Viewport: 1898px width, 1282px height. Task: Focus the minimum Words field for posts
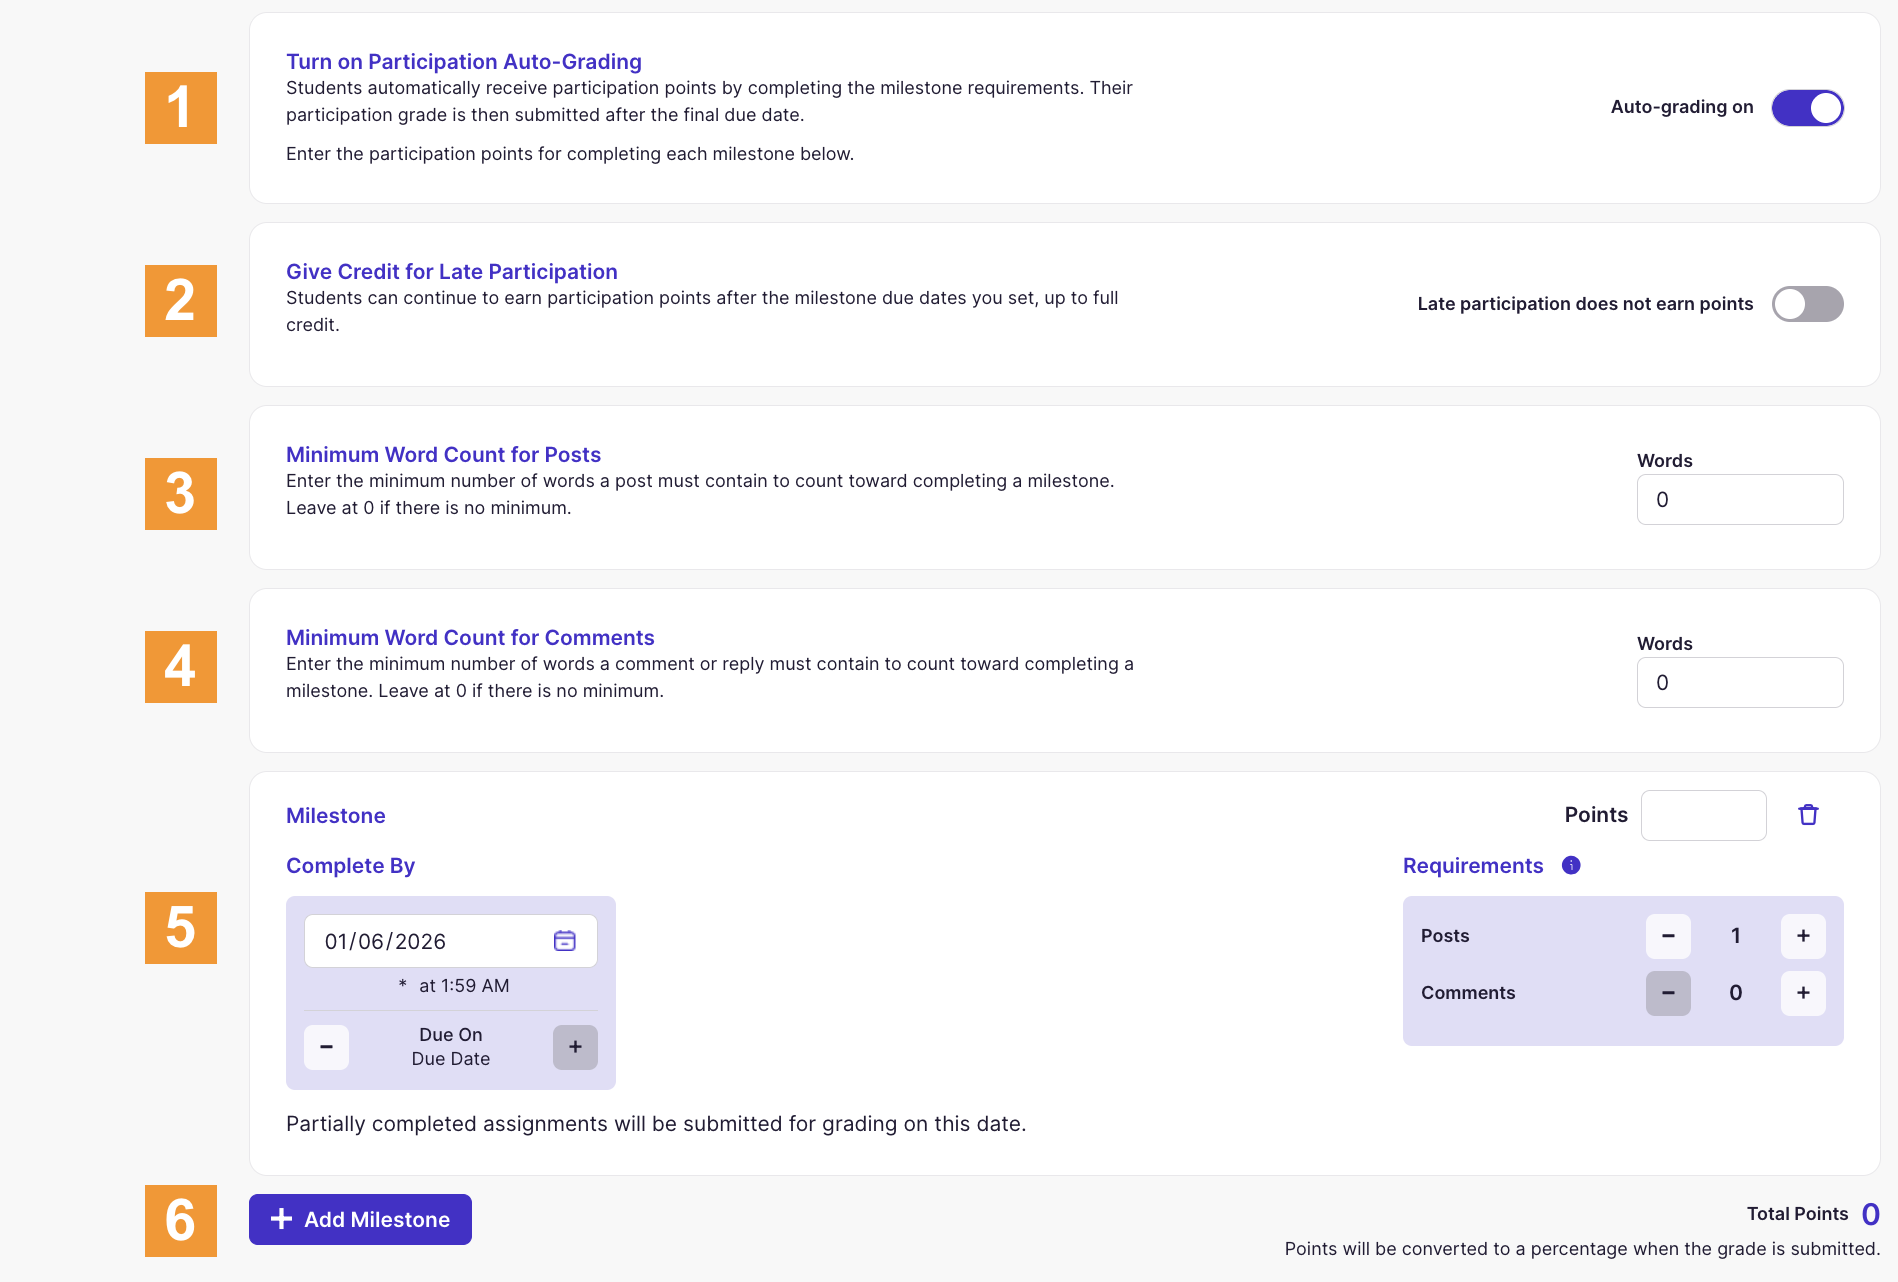[x=1740, y=500]
